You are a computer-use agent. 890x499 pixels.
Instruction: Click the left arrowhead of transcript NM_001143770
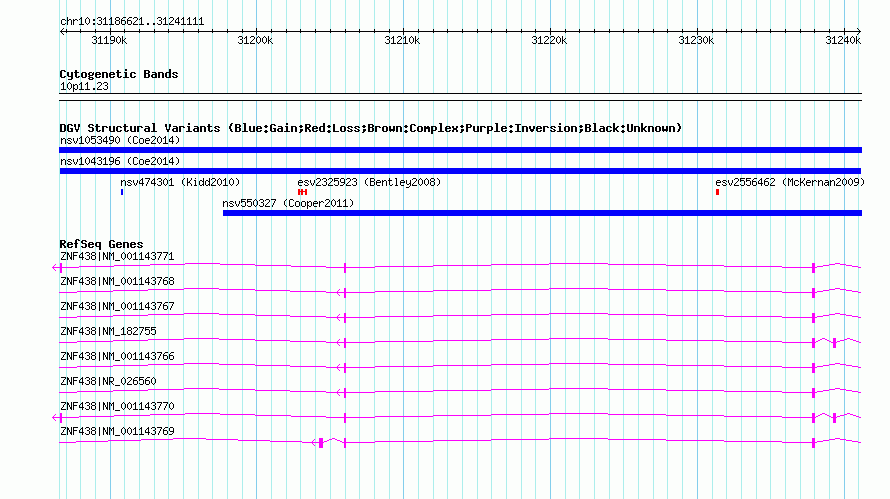(56, 417)
